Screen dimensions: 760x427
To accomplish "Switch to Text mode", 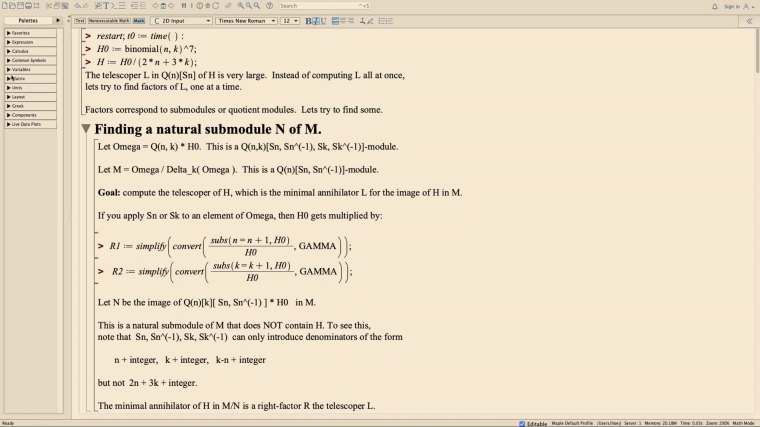I will (80, 21).
